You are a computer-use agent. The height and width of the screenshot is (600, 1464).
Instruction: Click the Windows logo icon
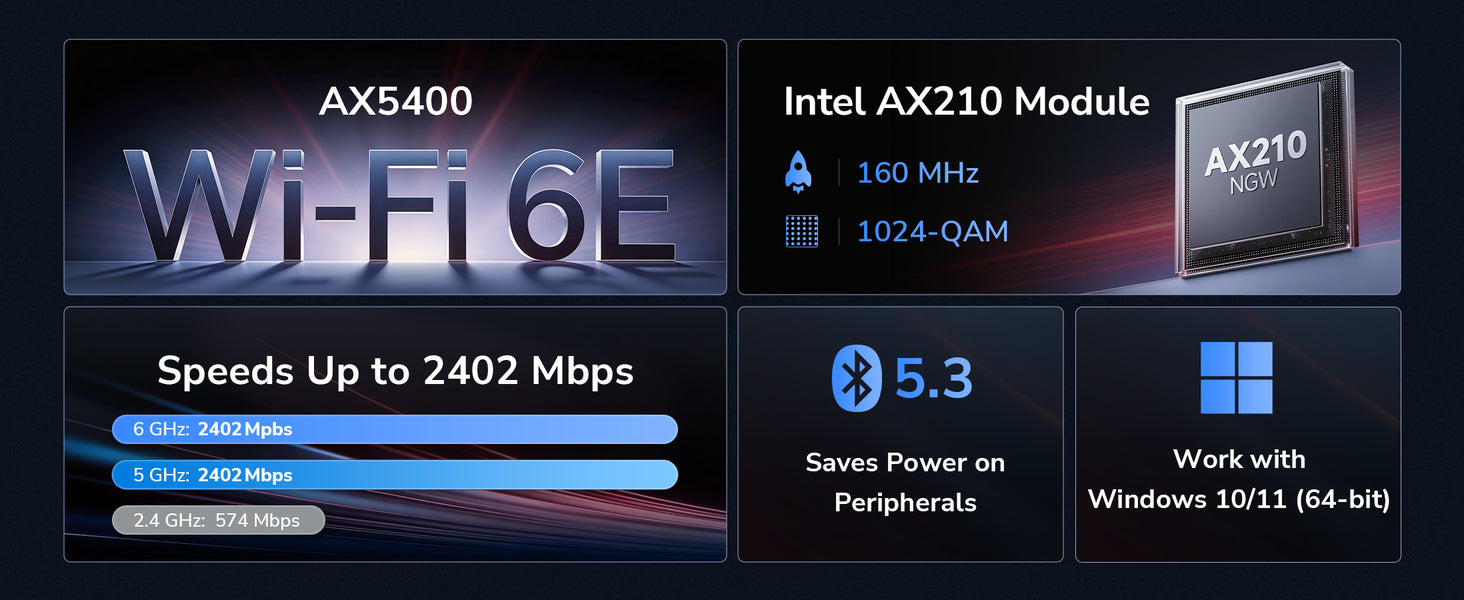click(1236, 378)
